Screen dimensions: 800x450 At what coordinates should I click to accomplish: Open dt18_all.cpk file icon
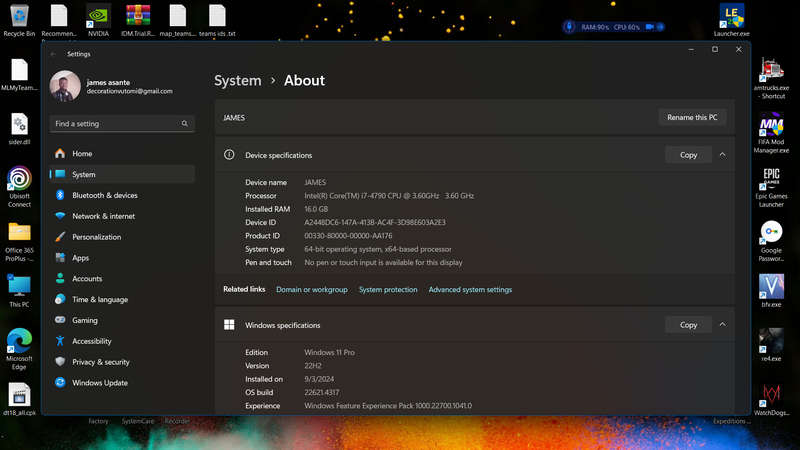[19, 399]
